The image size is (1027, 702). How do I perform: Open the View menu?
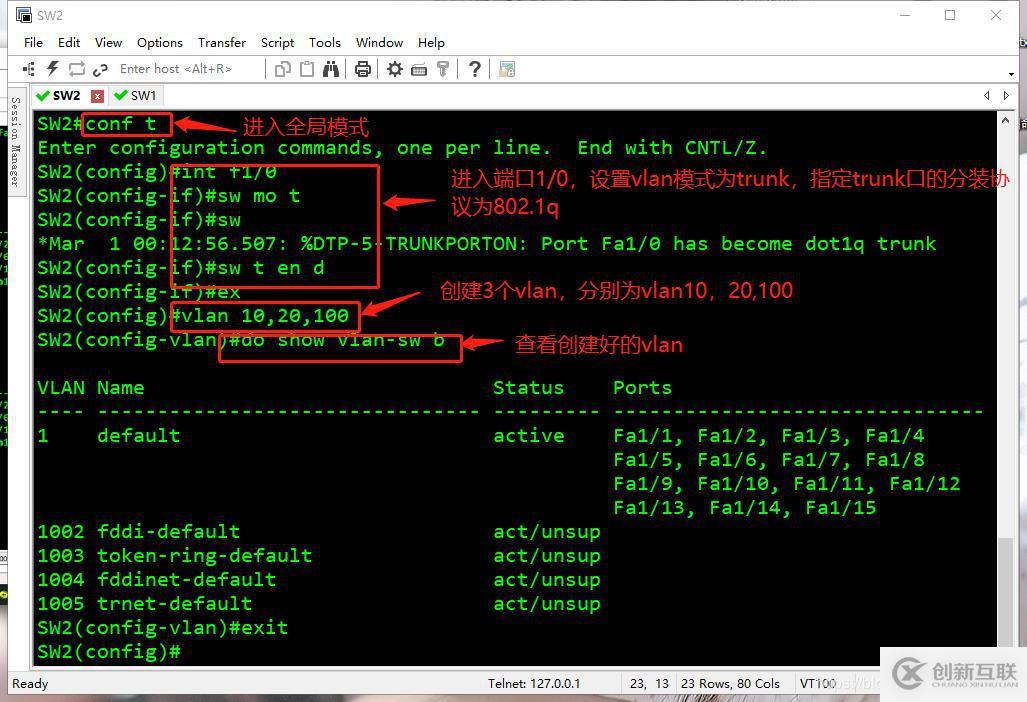108,43
